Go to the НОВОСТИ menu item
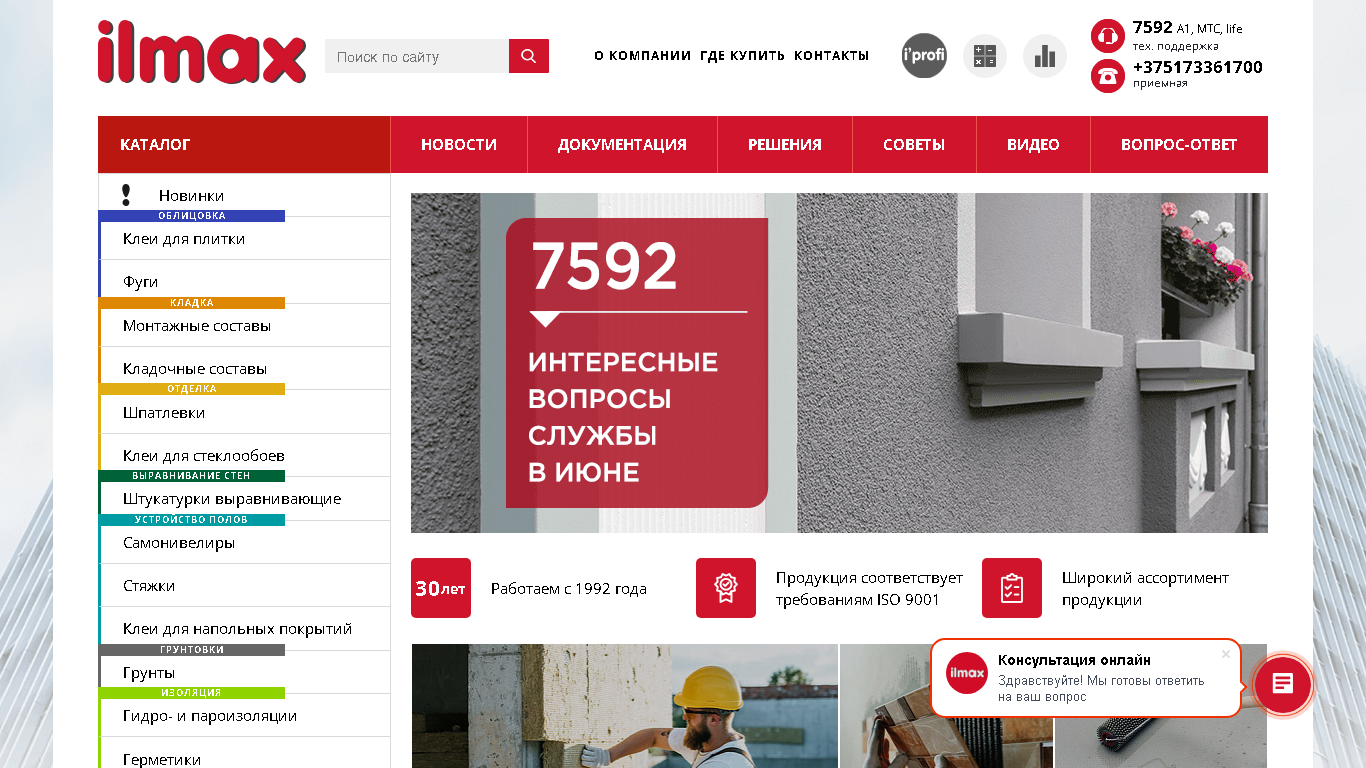 [459, 144]
